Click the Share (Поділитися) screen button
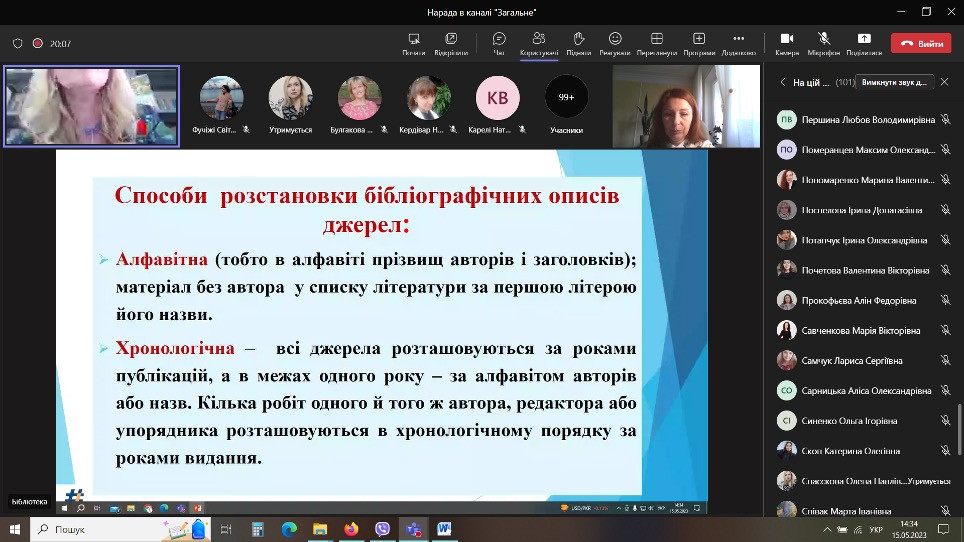The image size is (964, 542). (x=863, y=42)
